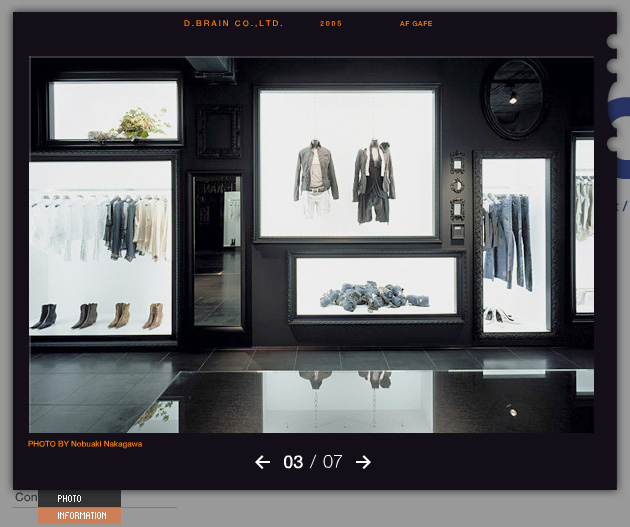Click the AF GAFE title text
The width and height of the screenshot is (630, 527).
tap(416, 24)
